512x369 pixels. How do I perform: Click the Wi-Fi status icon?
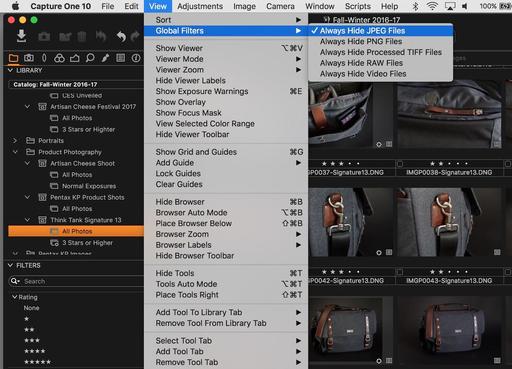pyautogui.click(x=432, y=6)
